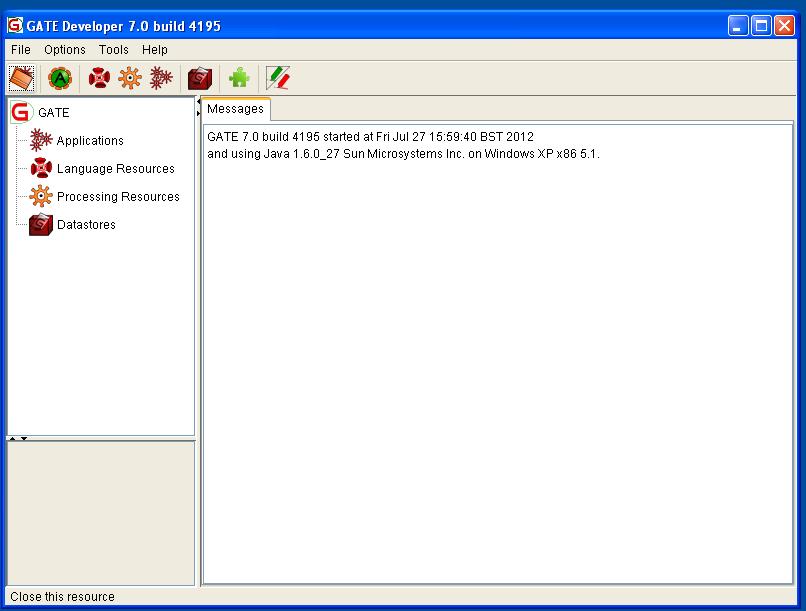Select Applications in the resource tree
806x611 pixels.
(90, 141)
